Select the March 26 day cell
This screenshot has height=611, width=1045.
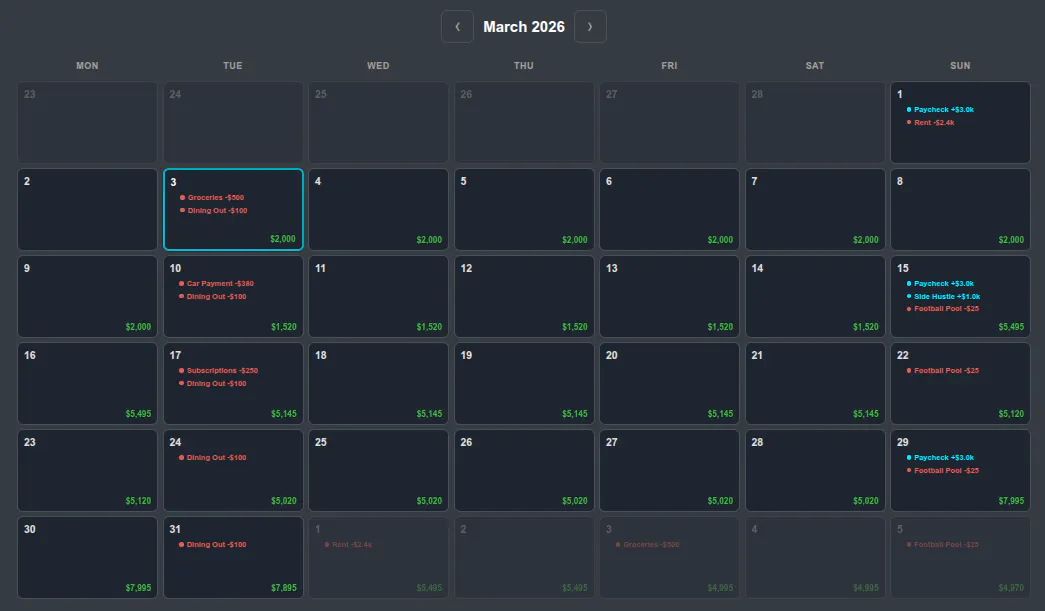524,470
